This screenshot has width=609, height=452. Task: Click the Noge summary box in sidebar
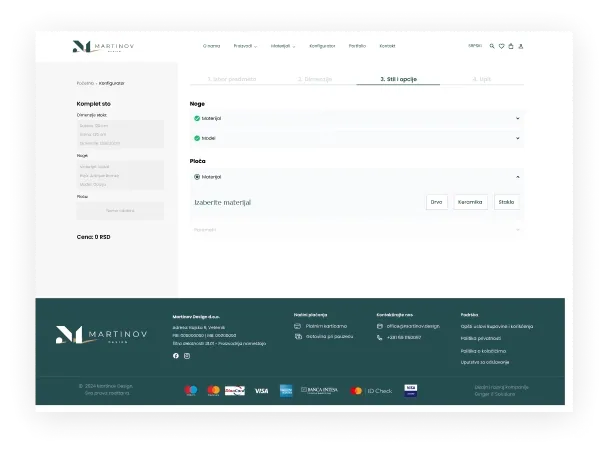(120, 175)
